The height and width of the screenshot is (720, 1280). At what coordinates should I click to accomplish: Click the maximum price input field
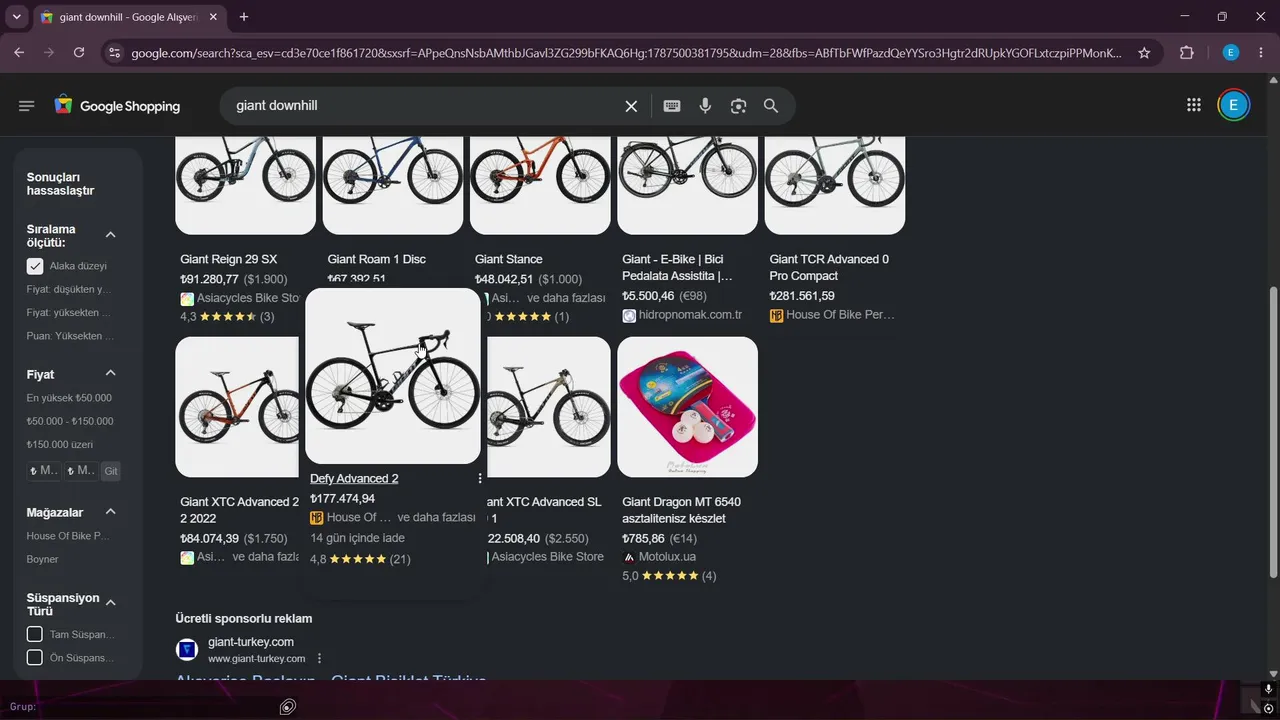pyautogui.click(x=81, y=471)
